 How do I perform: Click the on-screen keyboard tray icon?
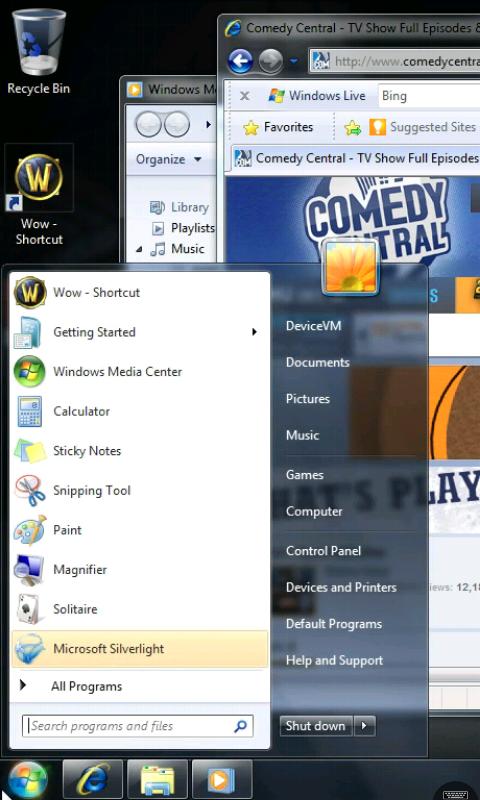coord(455,794)
